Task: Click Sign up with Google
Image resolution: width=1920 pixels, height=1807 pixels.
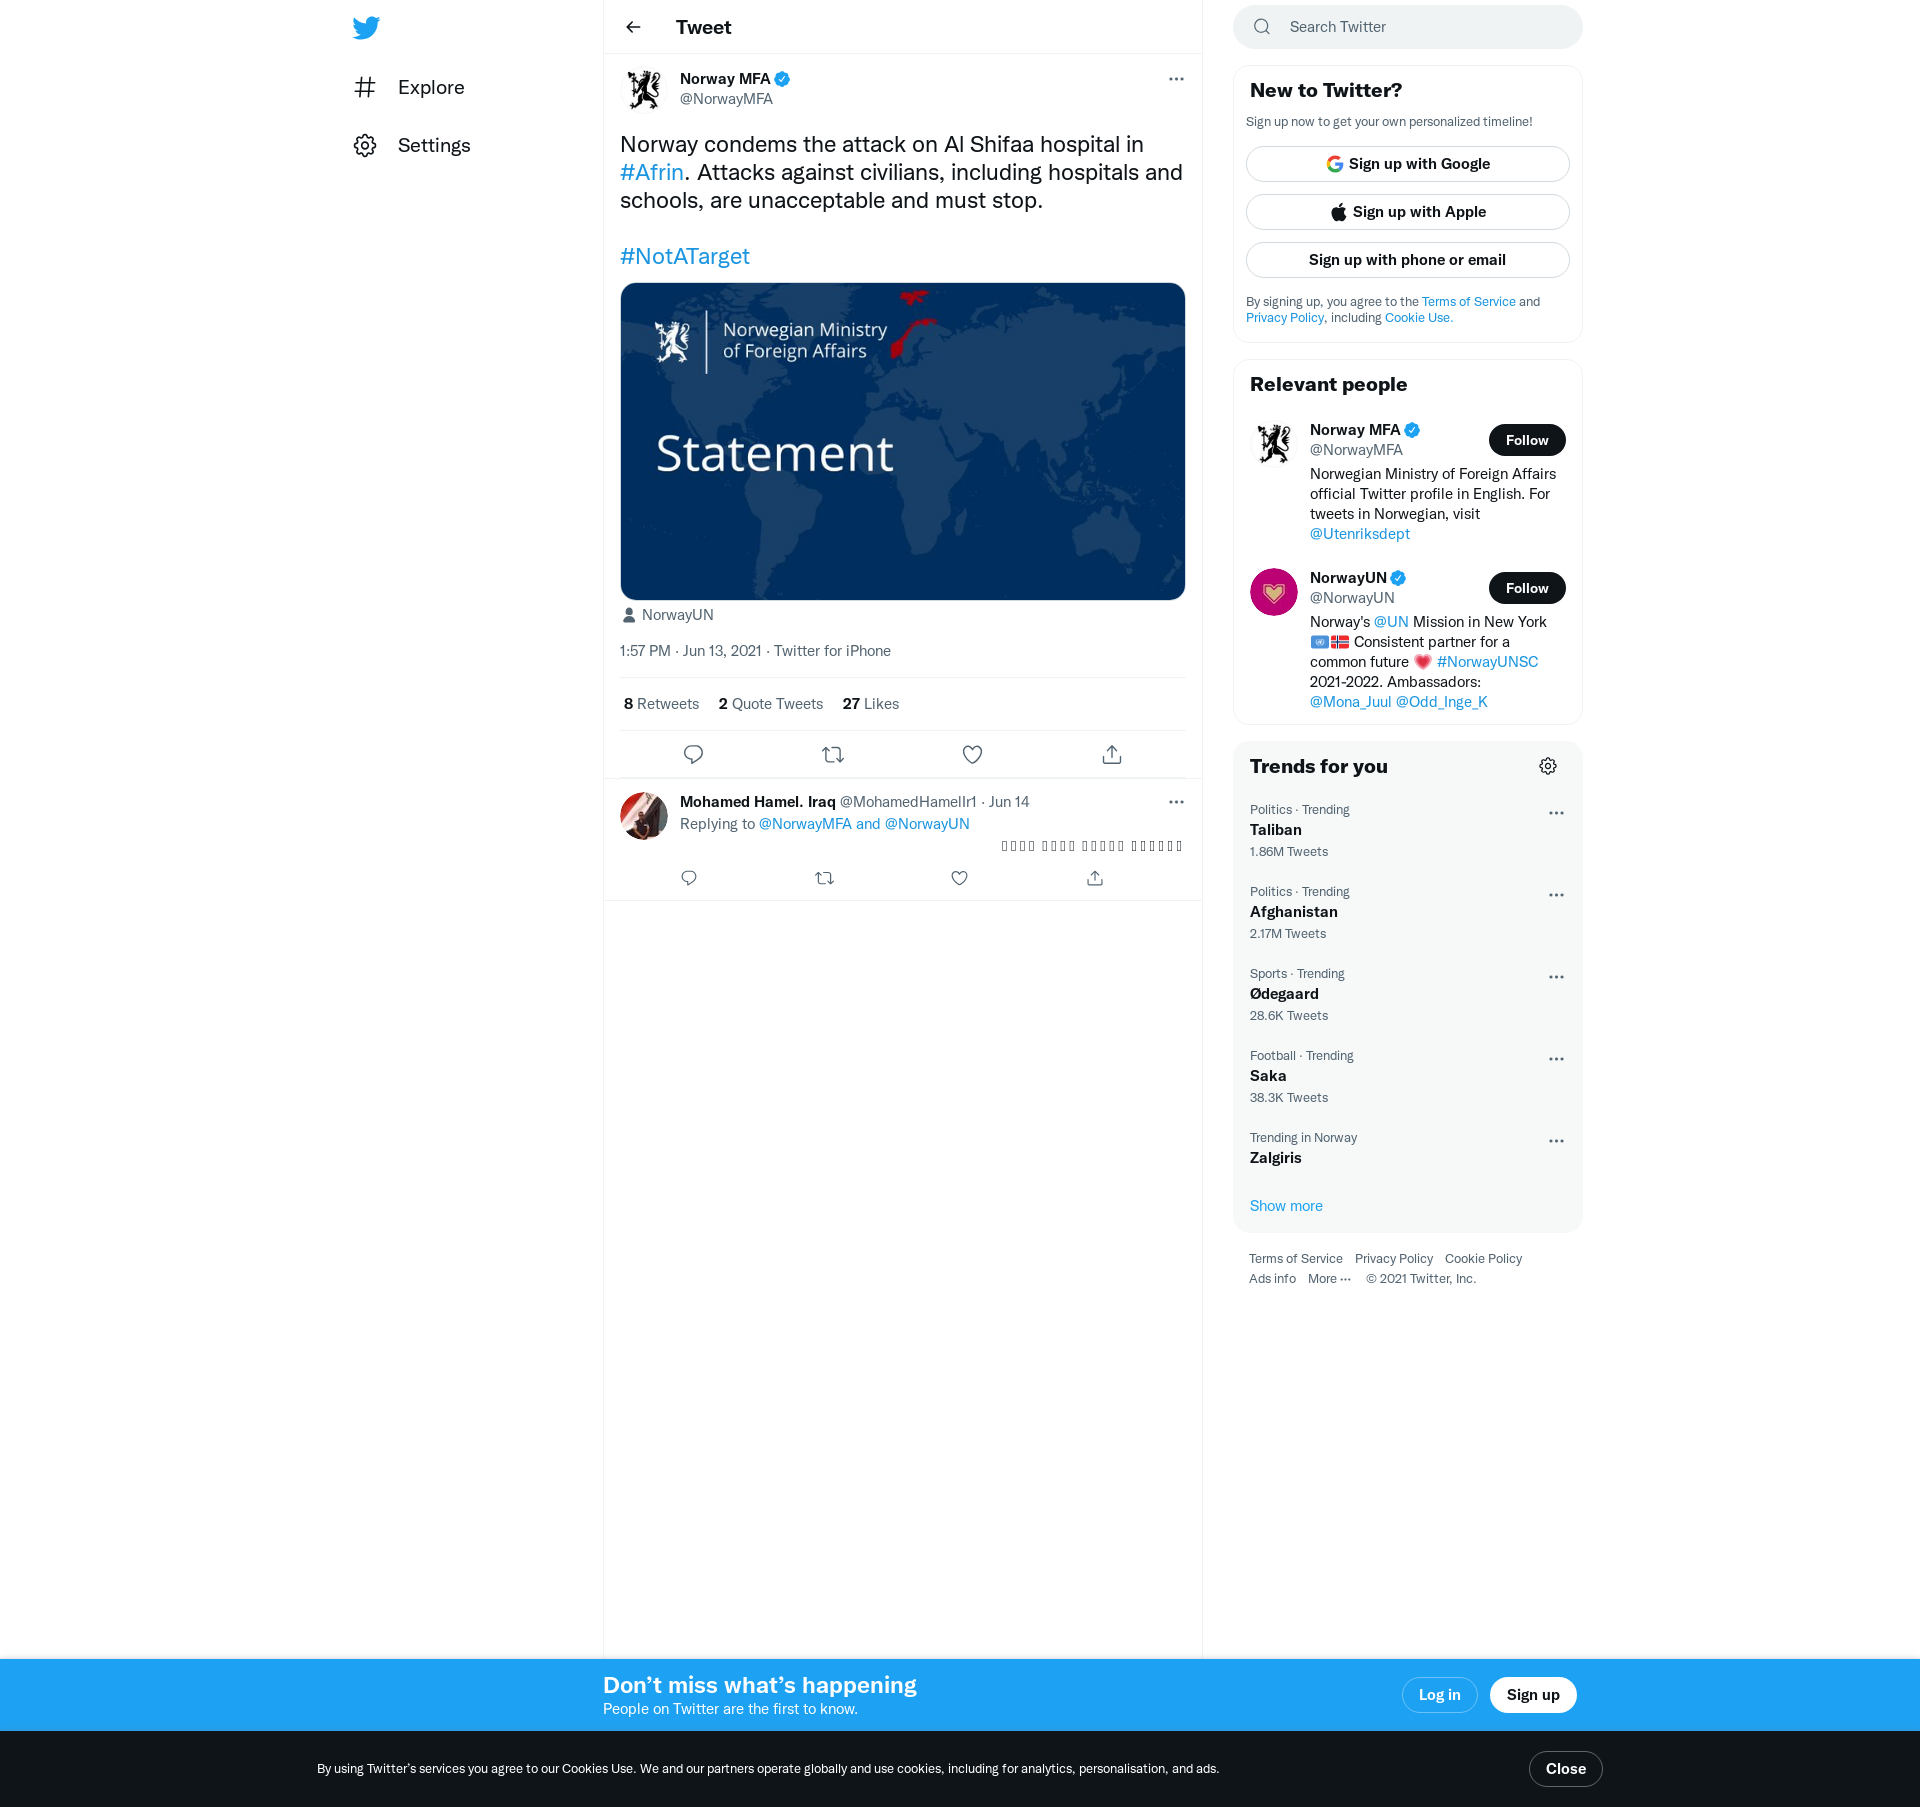Action: [1407, 164]
